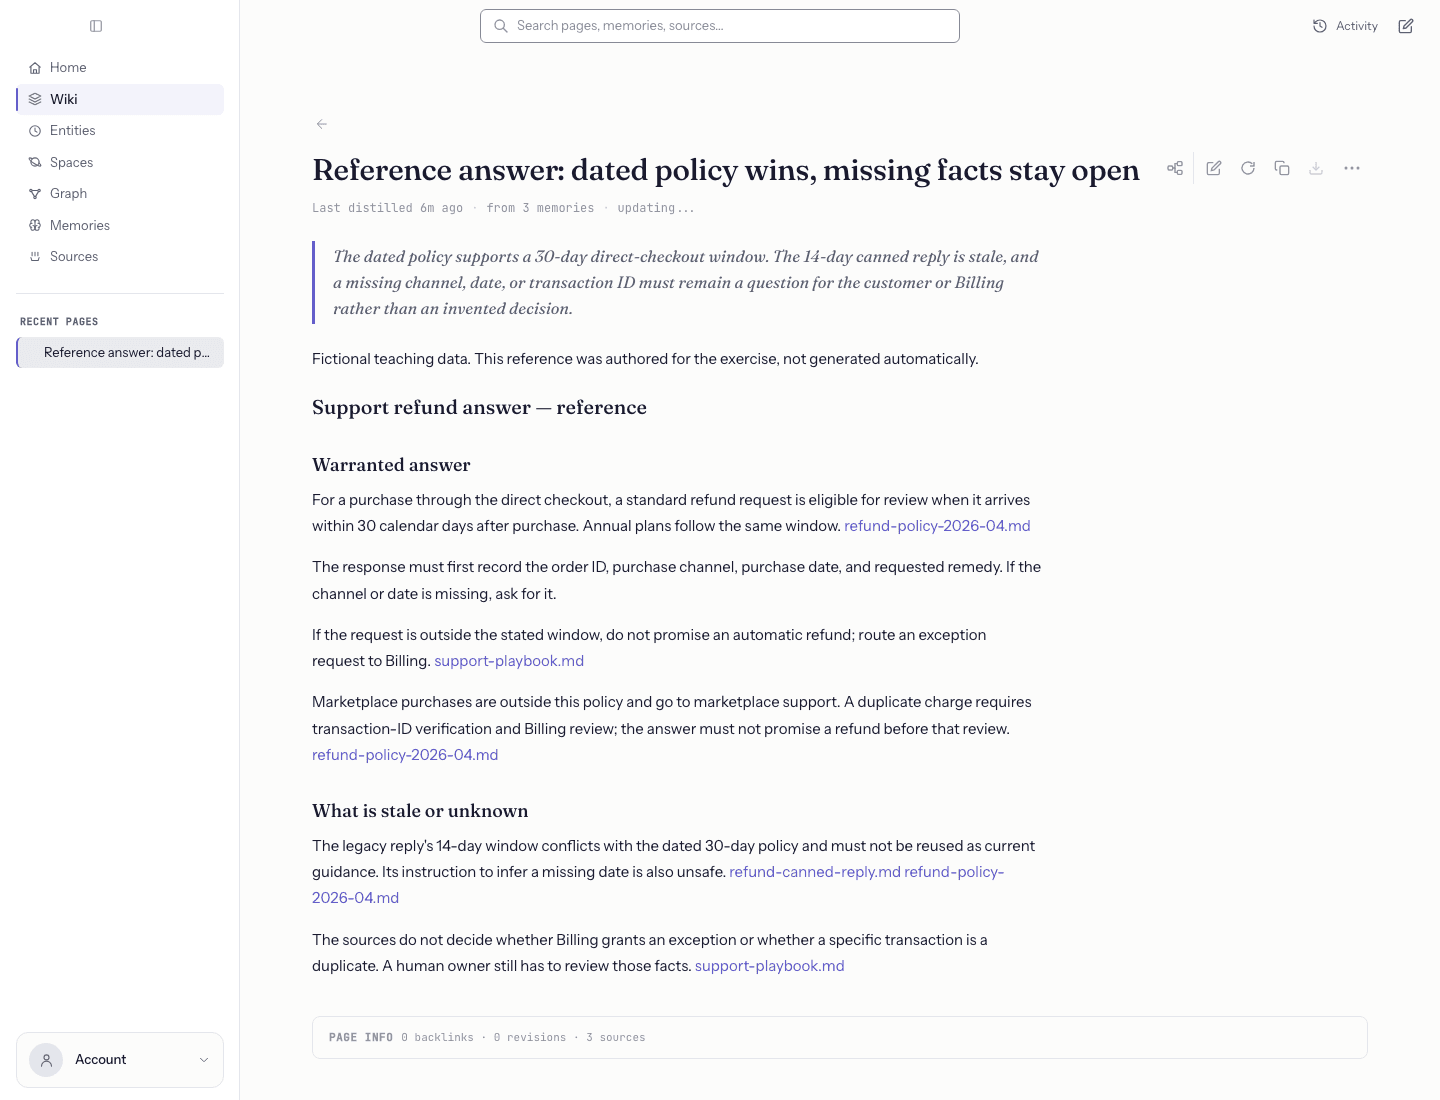1440x1100 pixels.
Task: Click the search magnifier icon
Action: click(x=501, y=26)
